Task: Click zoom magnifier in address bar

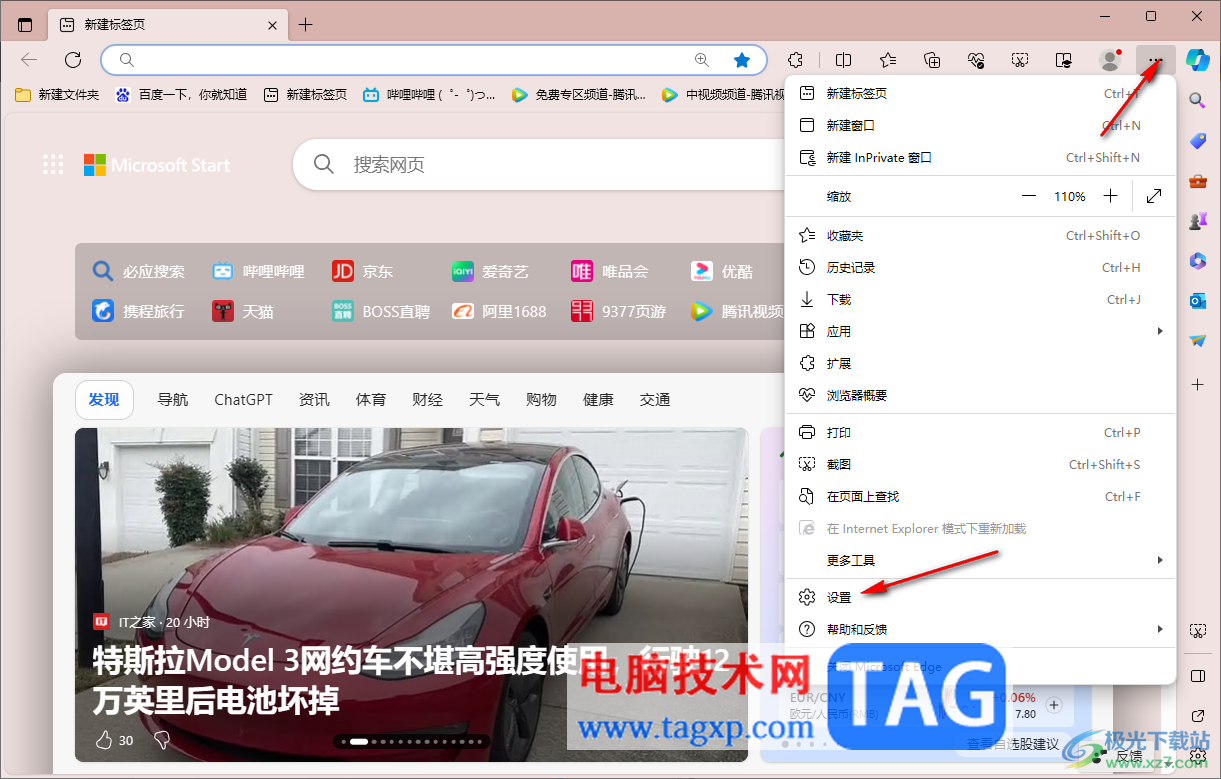Action: [x=702, y=60]
